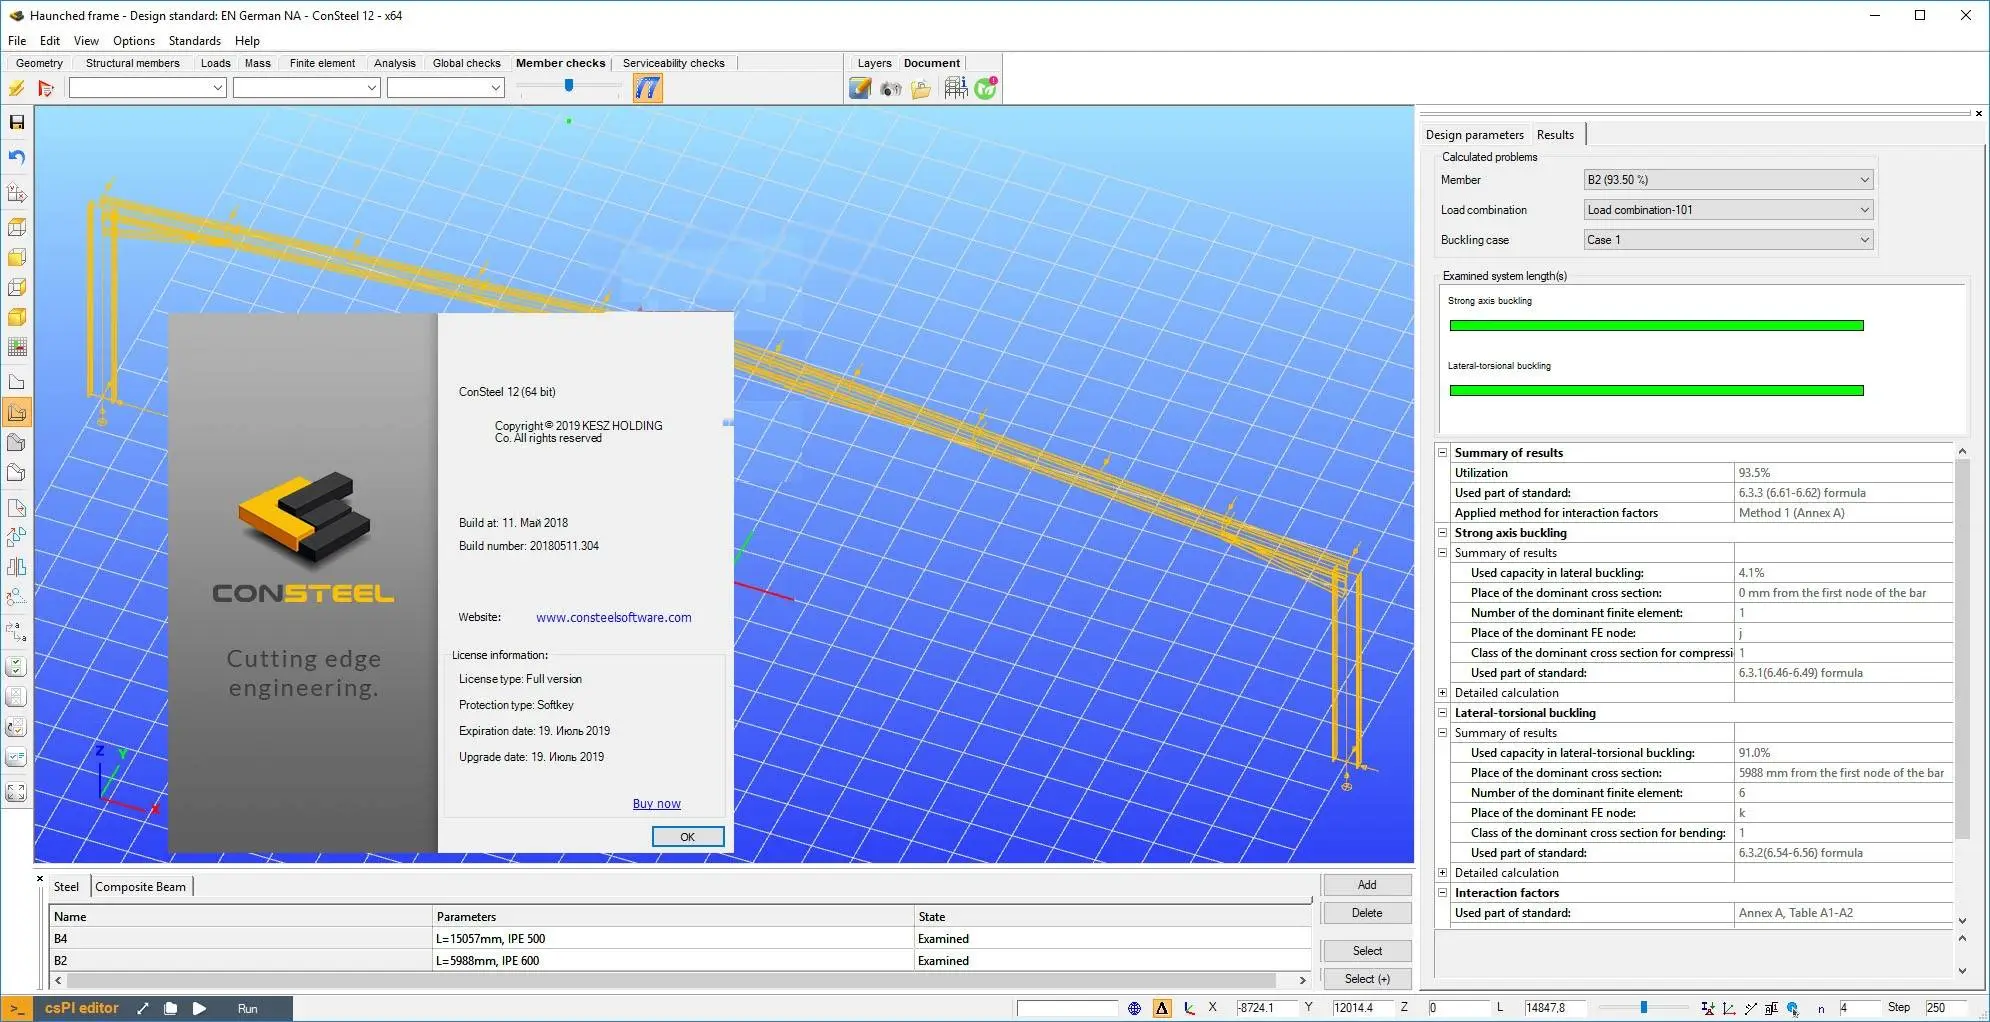Toggle the highlighted triangle delta icon in status bar

coord(1162,1008)
